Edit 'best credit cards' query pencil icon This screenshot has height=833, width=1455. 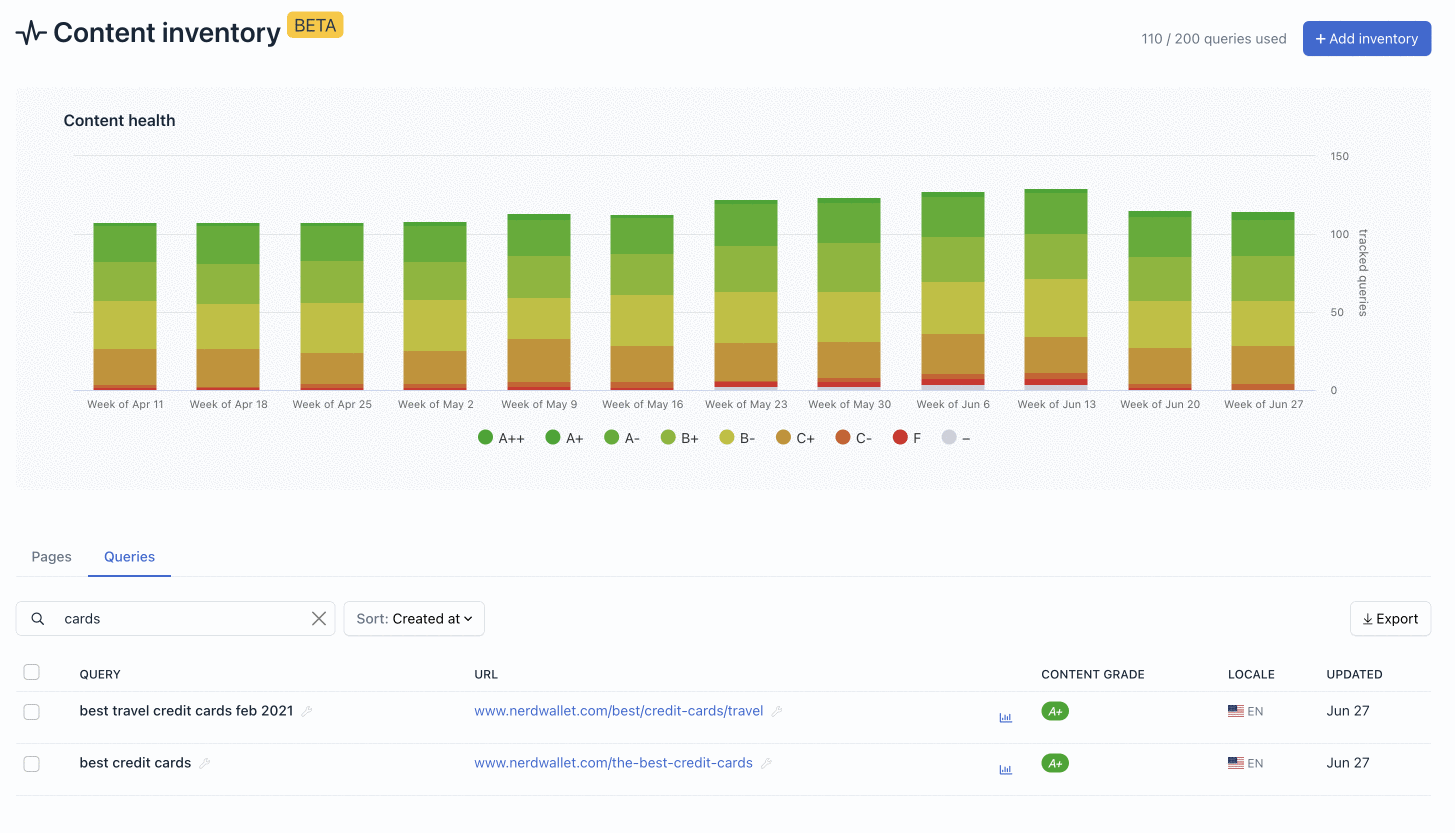205,763
